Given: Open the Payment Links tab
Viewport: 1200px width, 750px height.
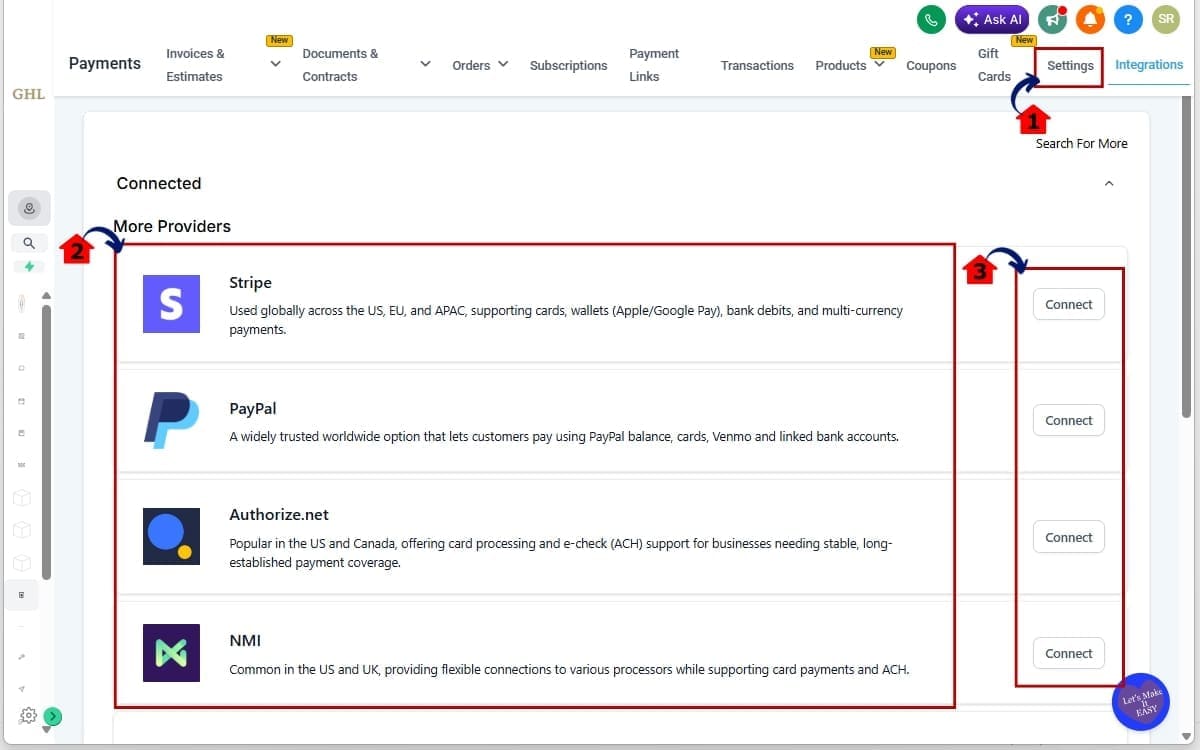Looking at the screenshot, I should pos(654,65).
